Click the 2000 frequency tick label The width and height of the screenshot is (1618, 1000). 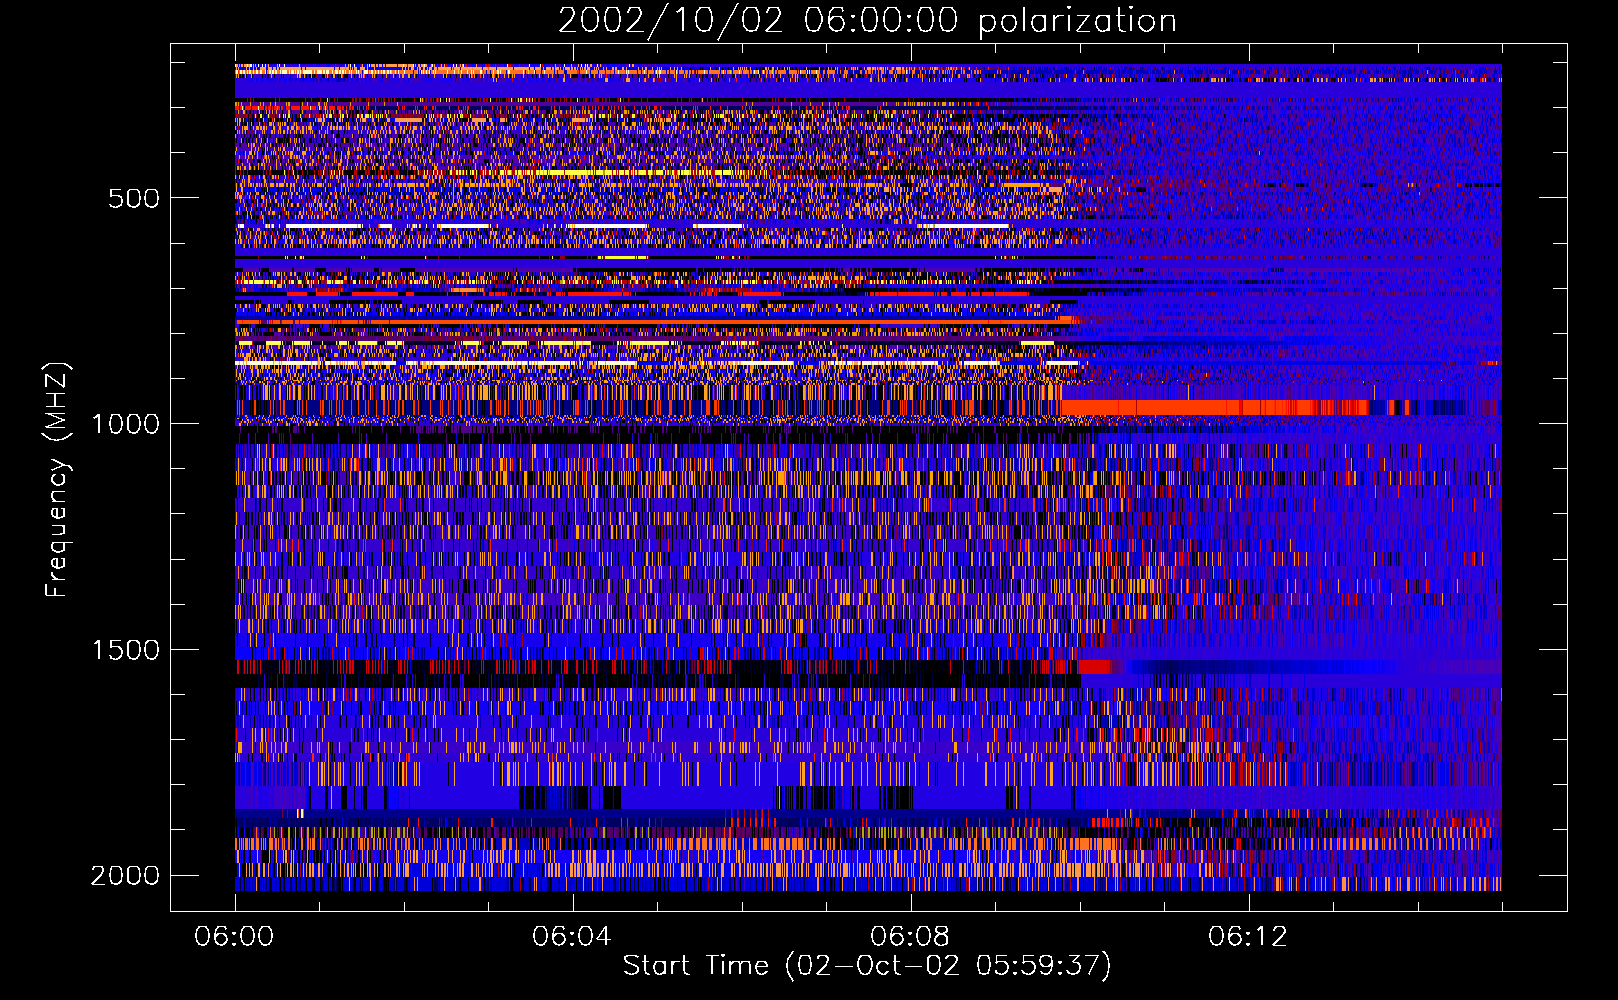coord(125,876)
